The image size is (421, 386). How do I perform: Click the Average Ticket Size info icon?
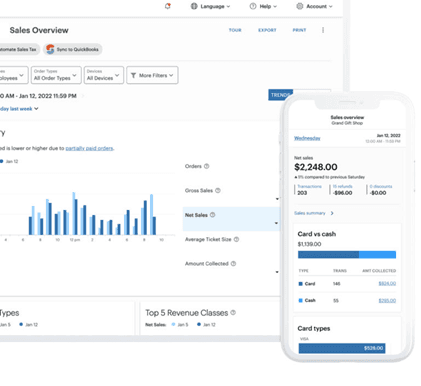236,239
